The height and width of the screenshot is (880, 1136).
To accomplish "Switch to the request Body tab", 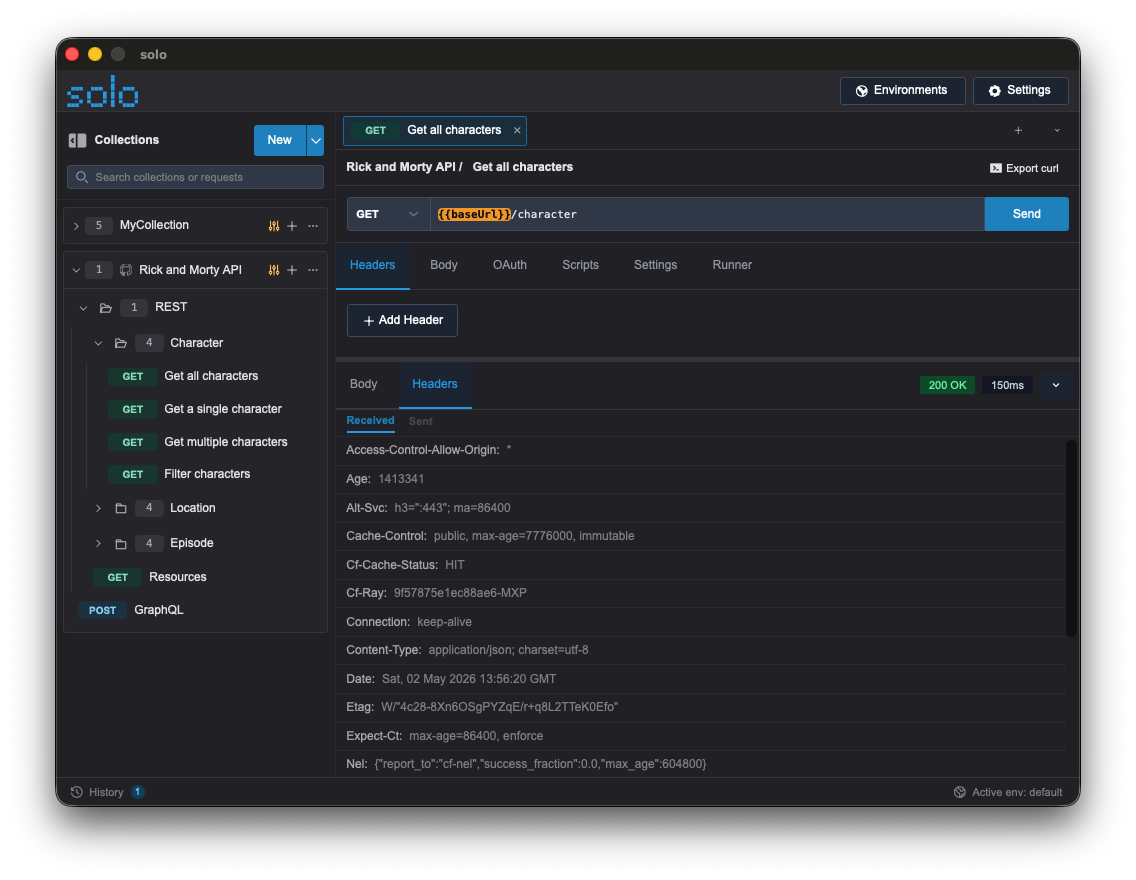I will [443, 265].
